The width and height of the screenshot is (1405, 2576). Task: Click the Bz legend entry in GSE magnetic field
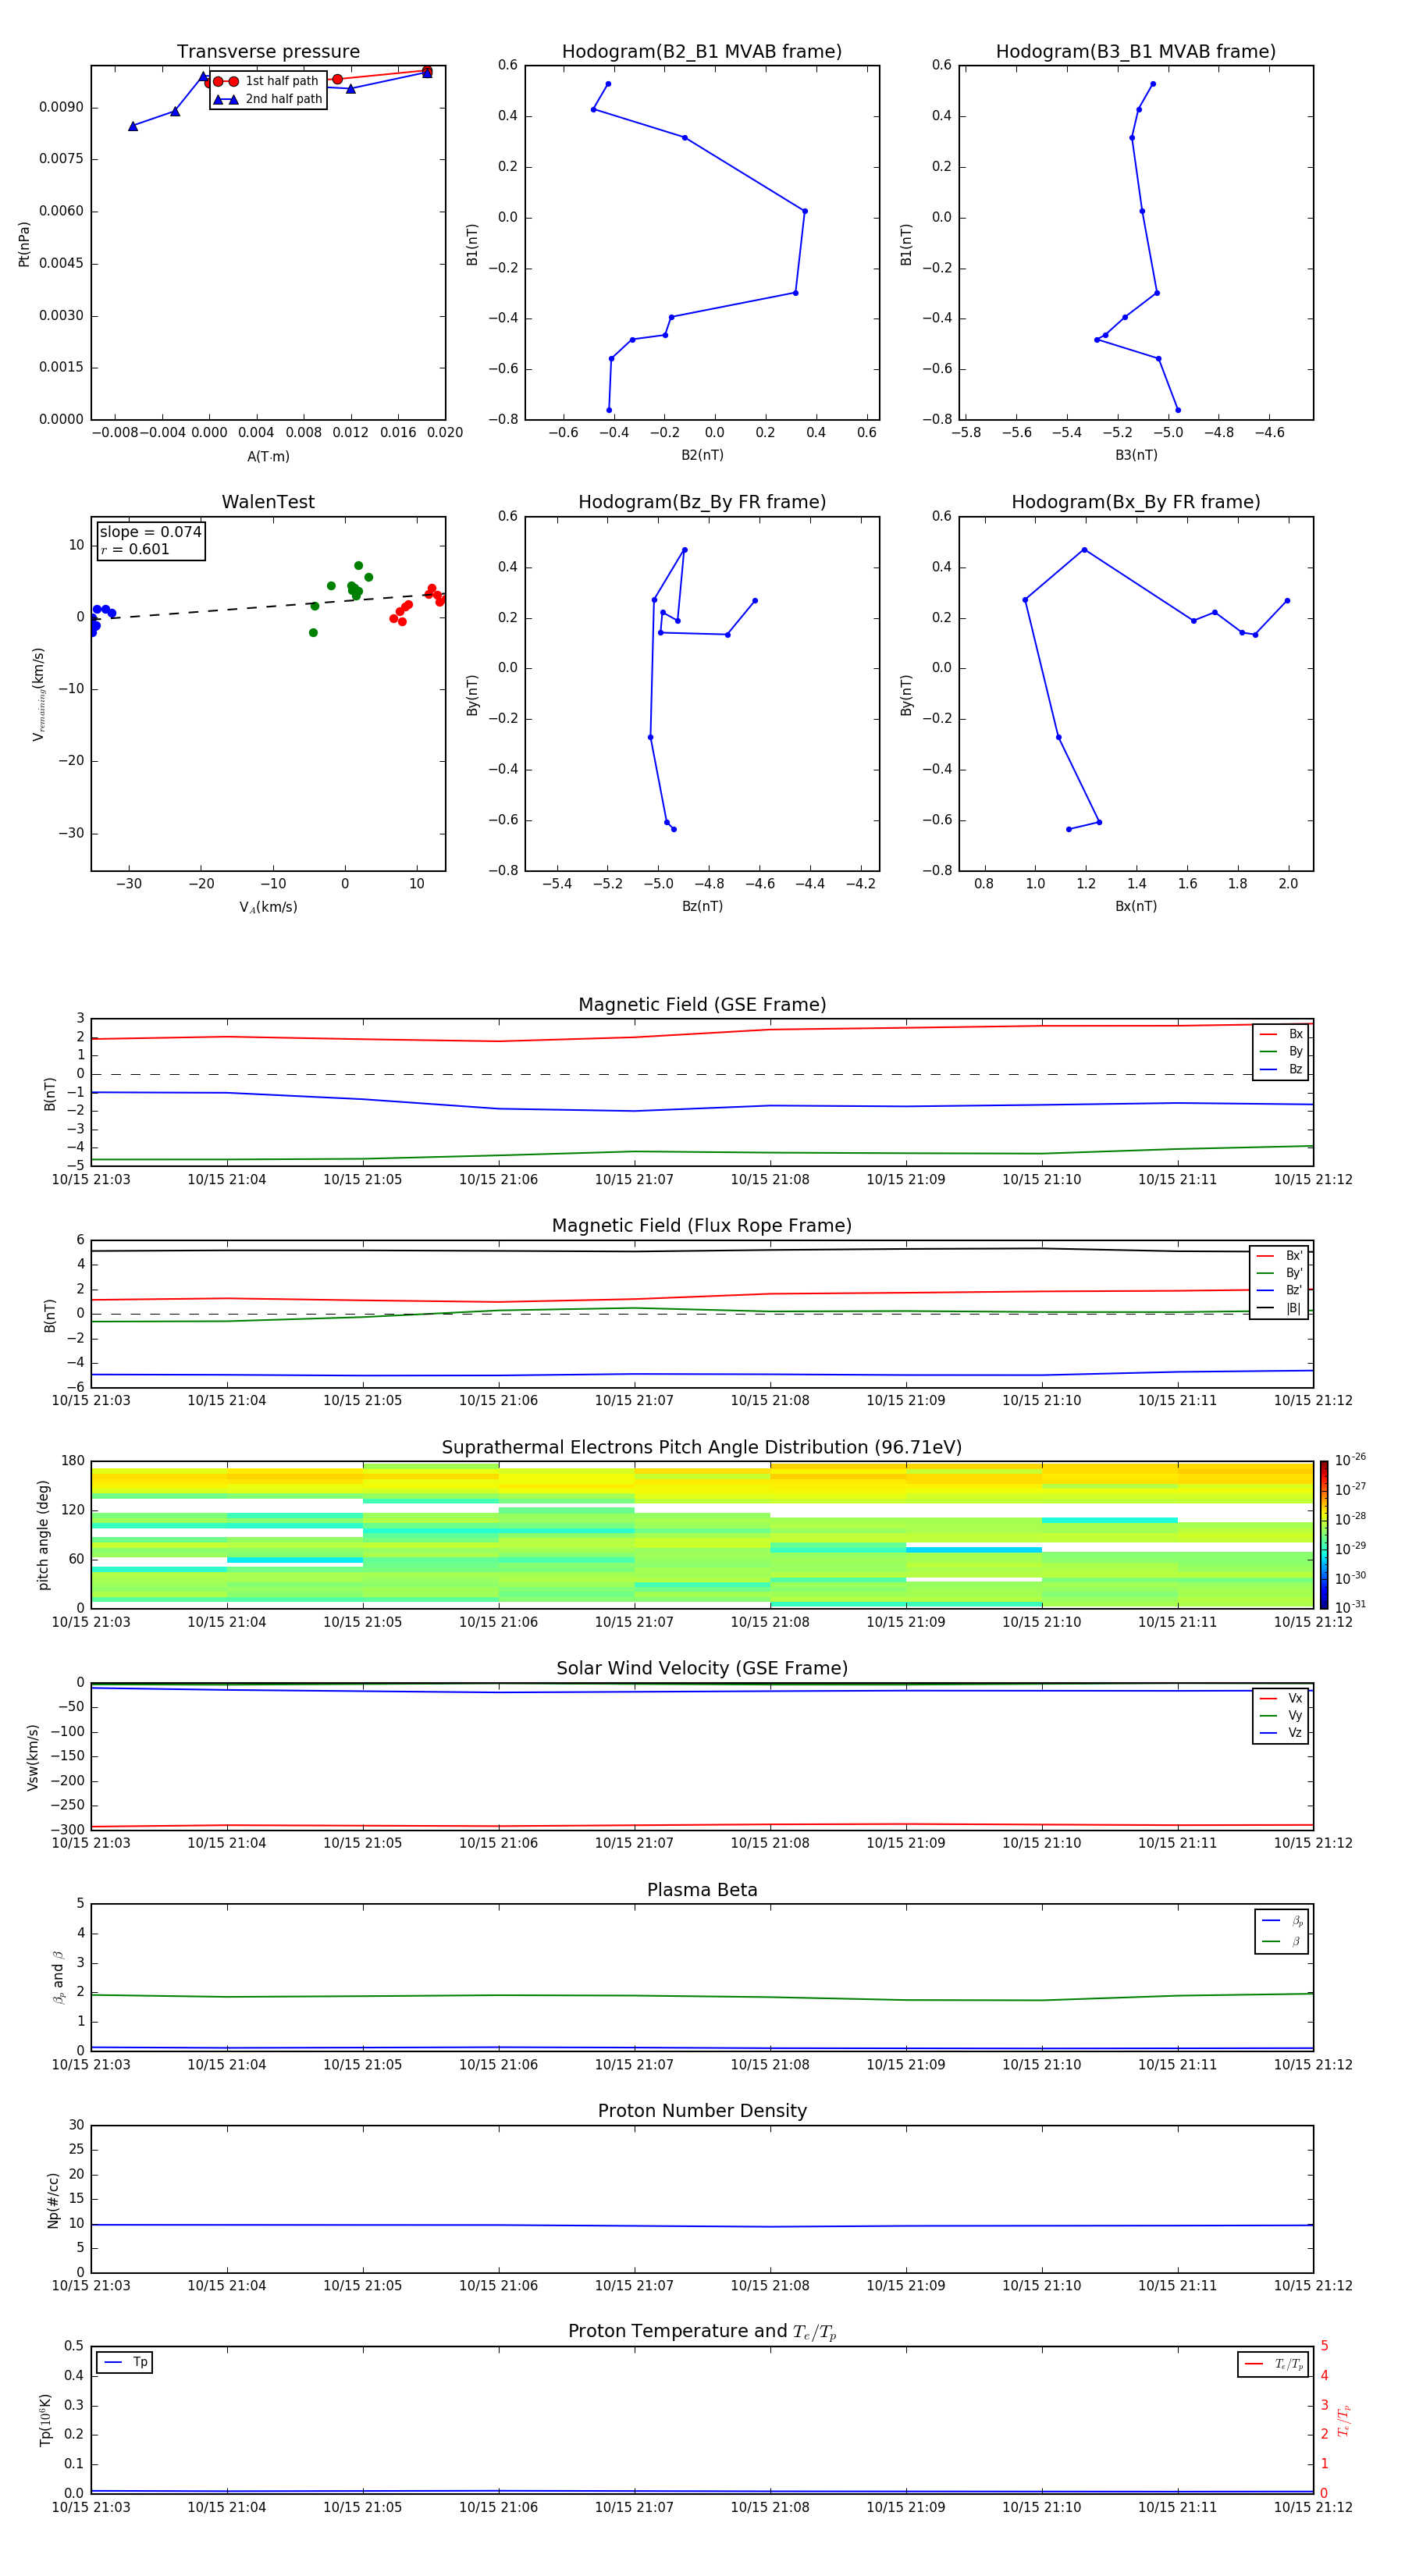pos(1281,1070)
